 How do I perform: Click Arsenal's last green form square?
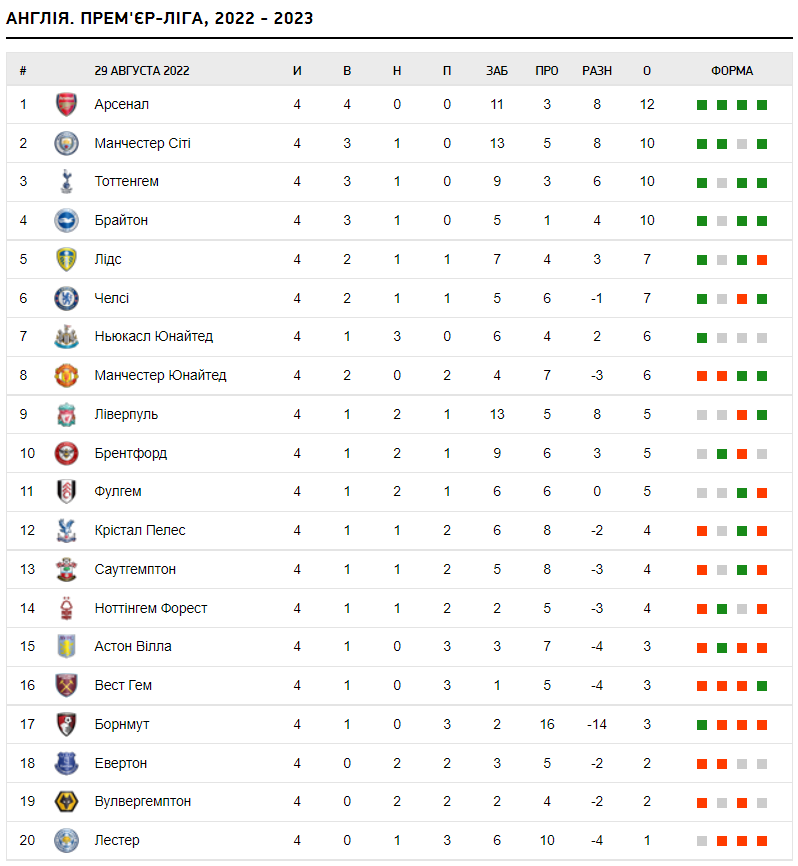tap(762, 105)
